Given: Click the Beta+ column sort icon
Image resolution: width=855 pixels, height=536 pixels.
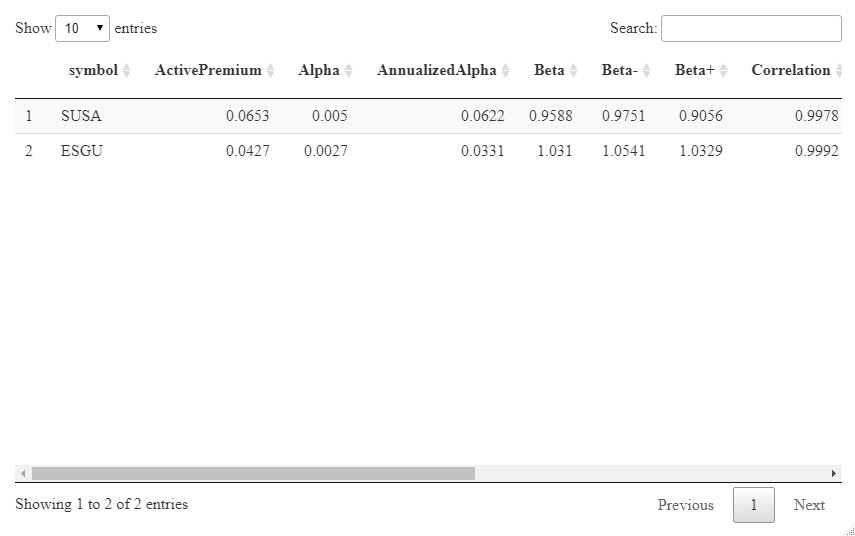Looking at the screenshot, I should point(724,70).
